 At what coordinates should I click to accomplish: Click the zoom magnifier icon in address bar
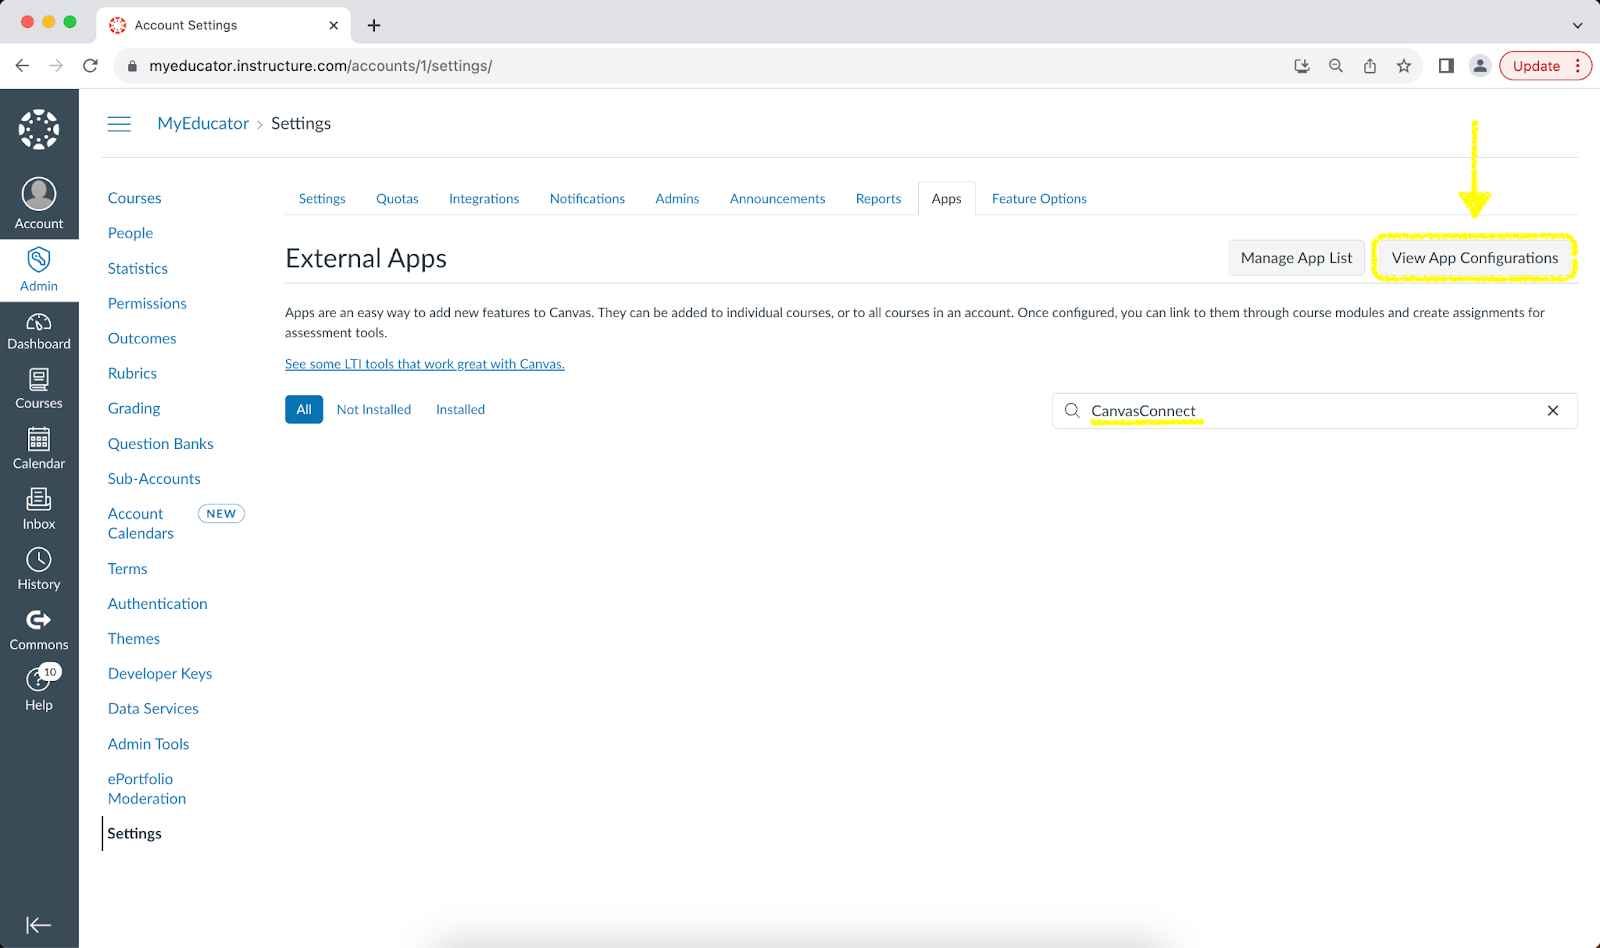coord(1336,66)
